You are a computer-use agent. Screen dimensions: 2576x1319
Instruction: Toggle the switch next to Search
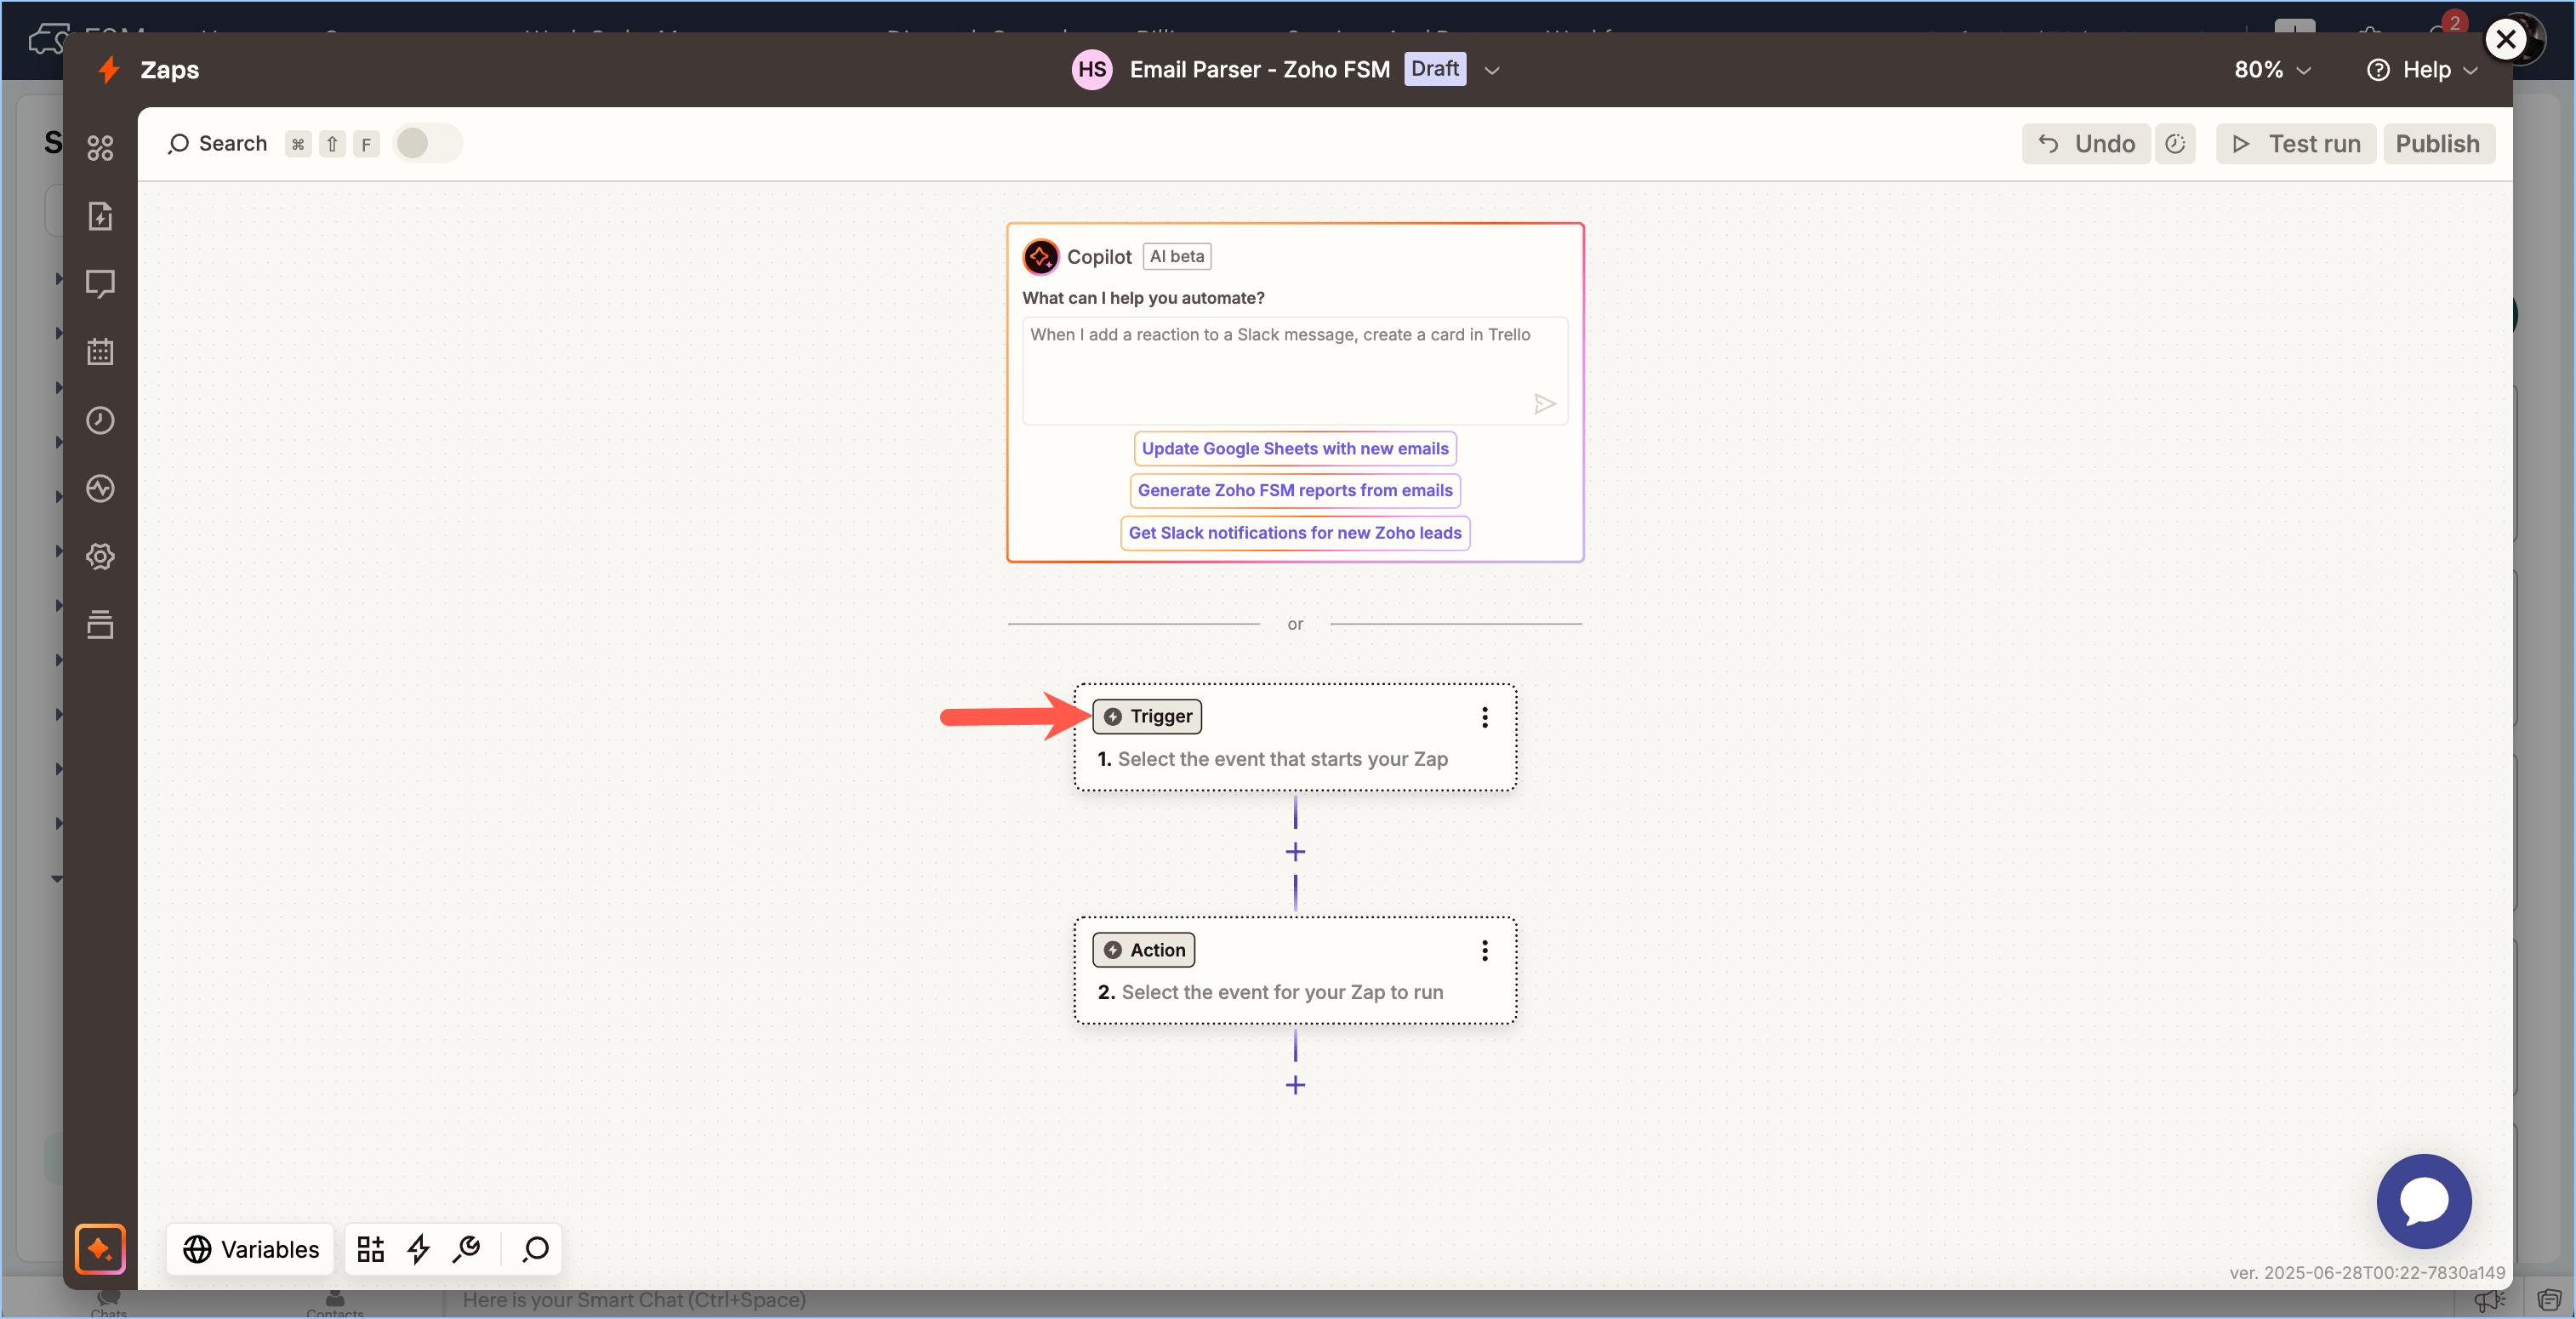[x=427, y=143]
